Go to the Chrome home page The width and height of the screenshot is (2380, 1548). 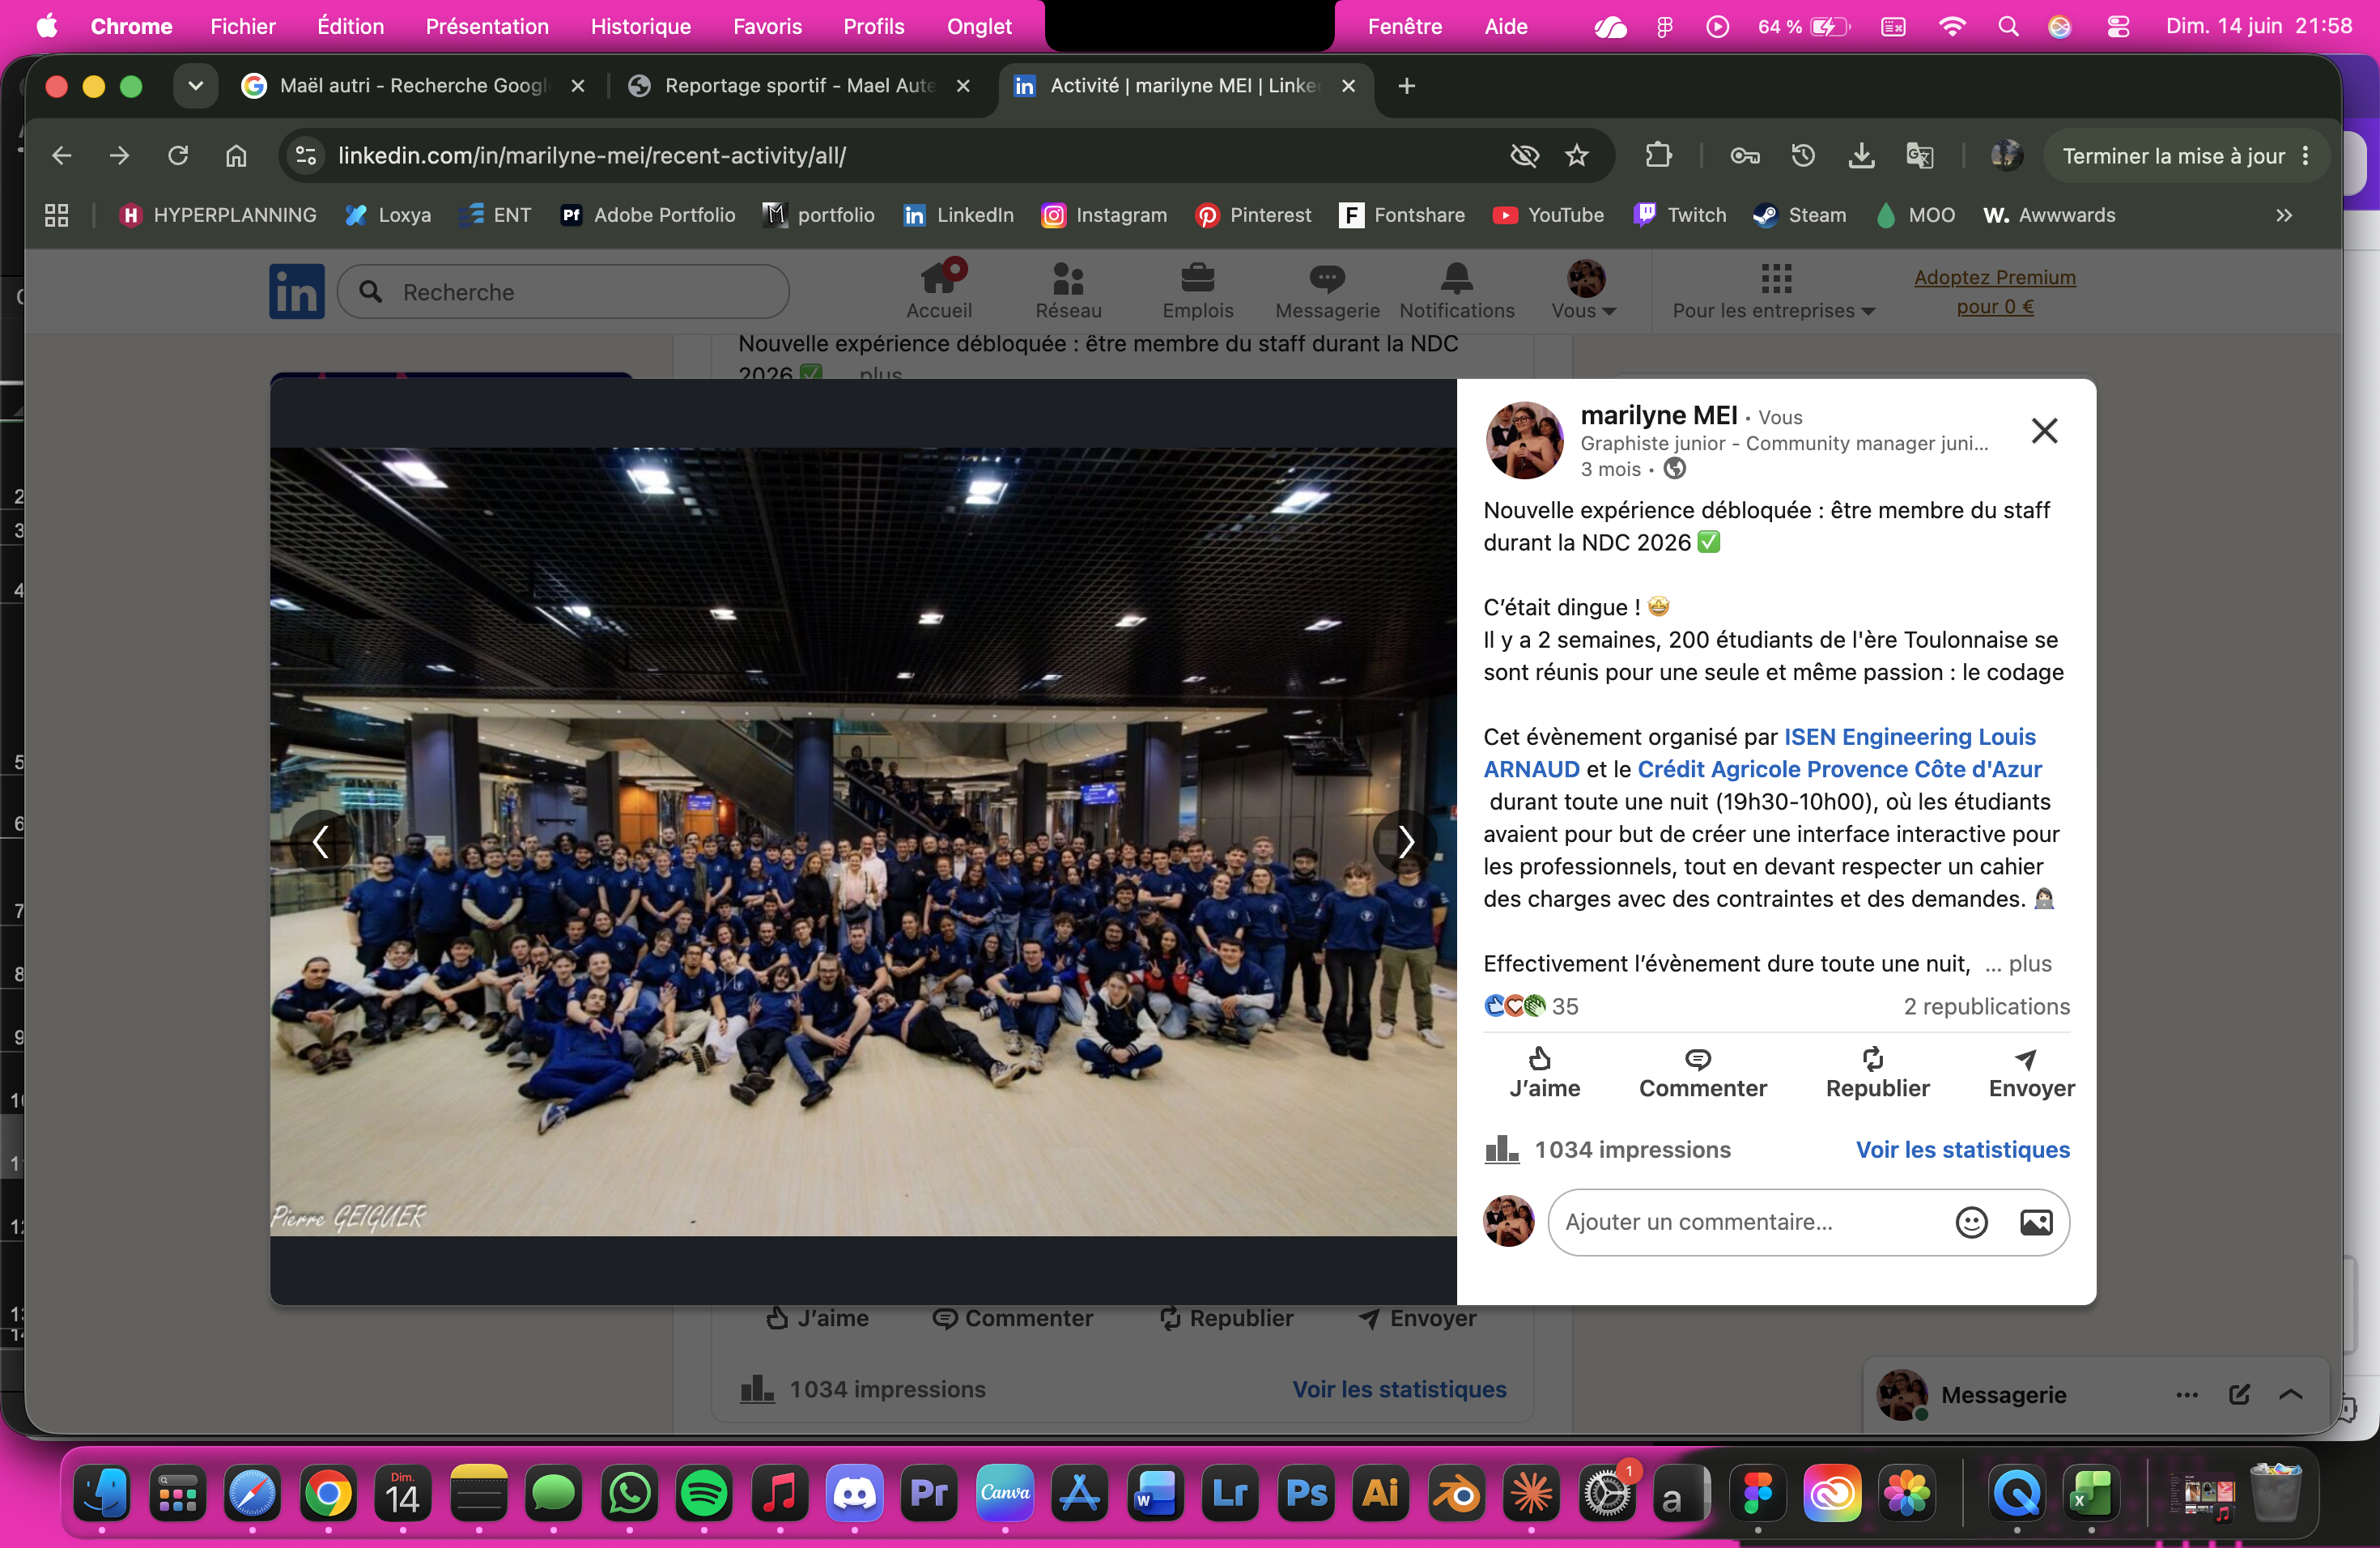pos(236,156)
